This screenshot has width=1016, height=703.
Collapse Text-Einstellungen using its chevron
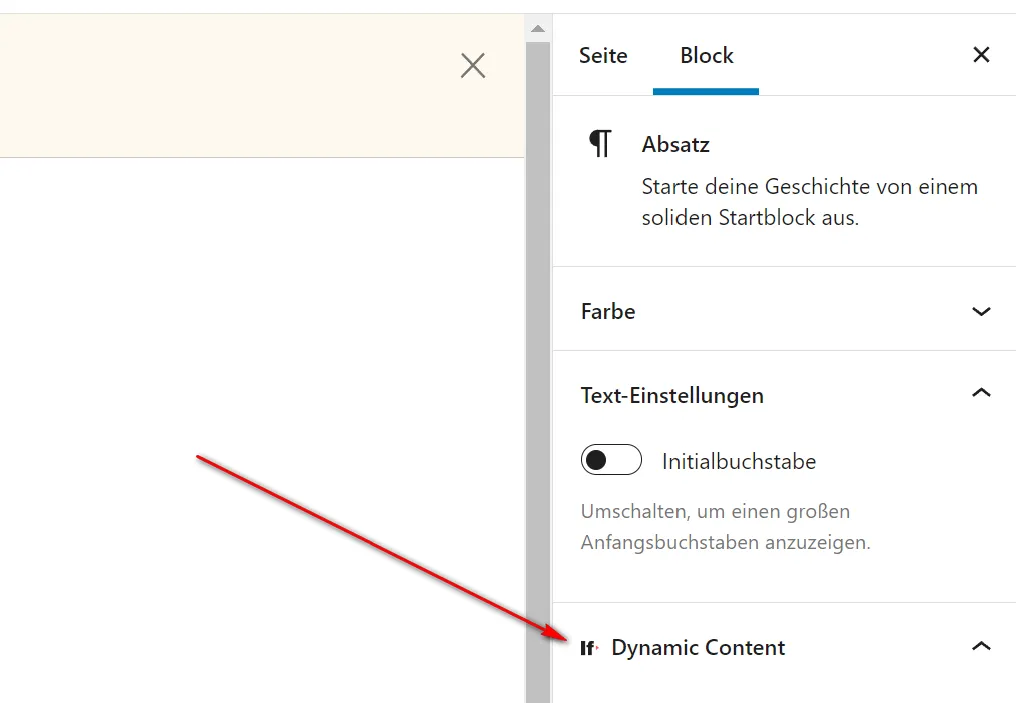pos(981,393)
